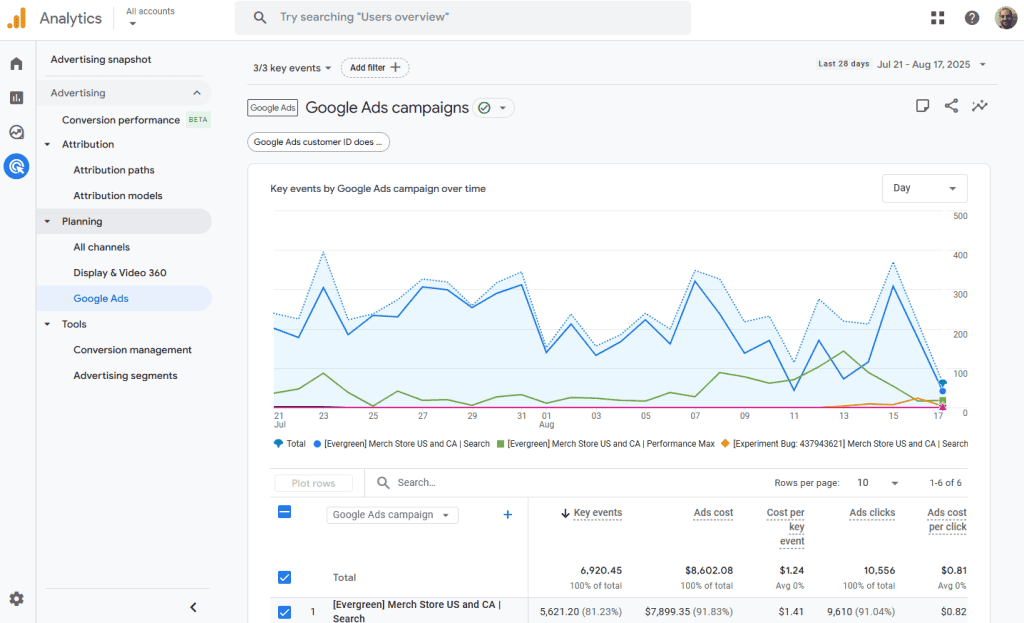1024x623 pixels.
Task: Click the blue Search campaign legend marker
Action: pos(317,444)
